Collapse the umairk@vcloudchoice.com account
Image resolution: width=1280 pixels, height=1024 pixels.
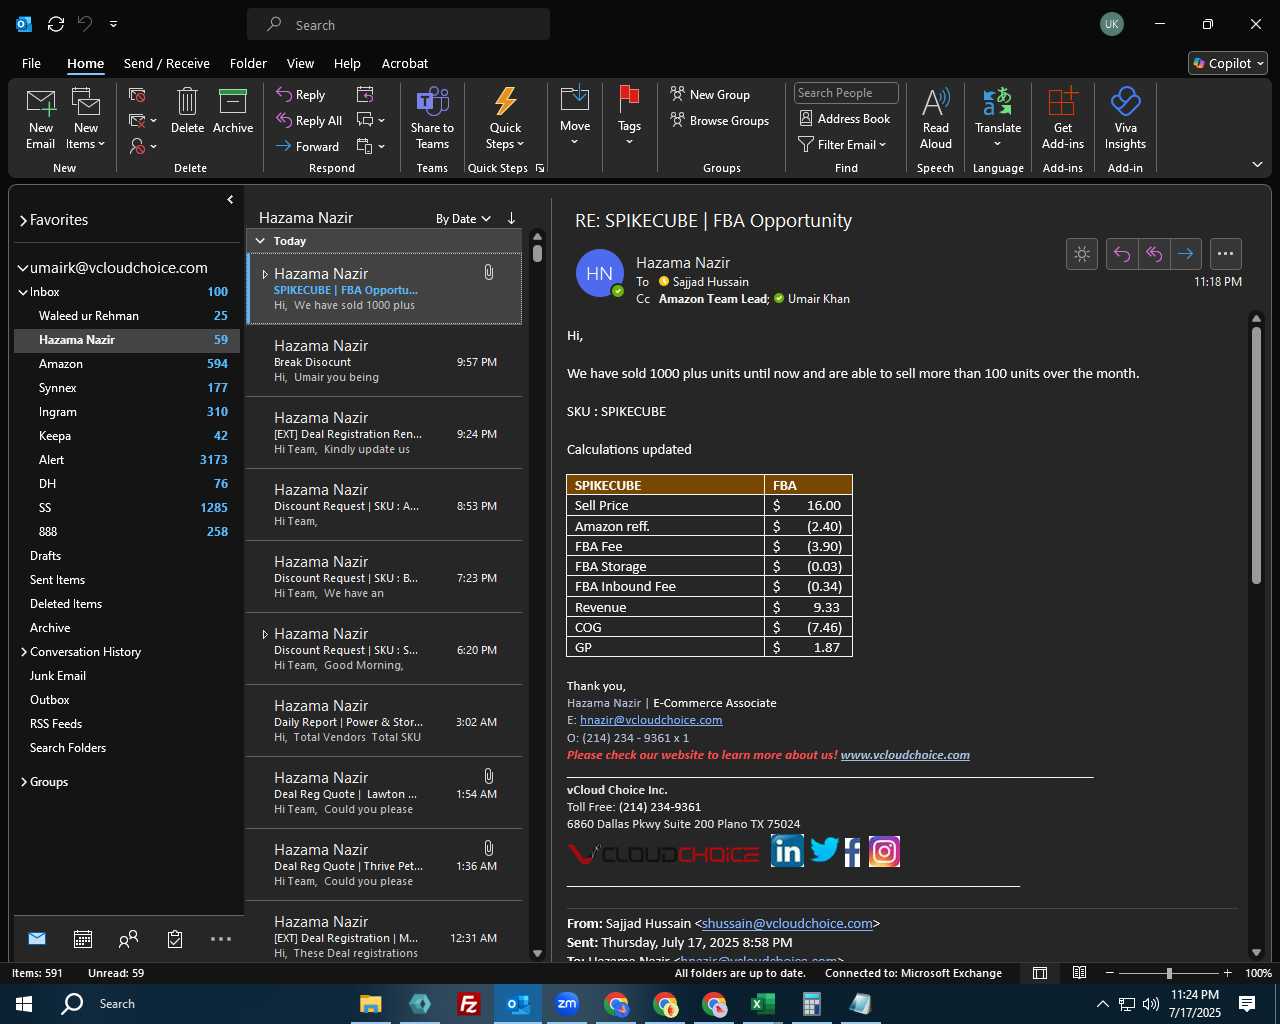pos(23,268)
